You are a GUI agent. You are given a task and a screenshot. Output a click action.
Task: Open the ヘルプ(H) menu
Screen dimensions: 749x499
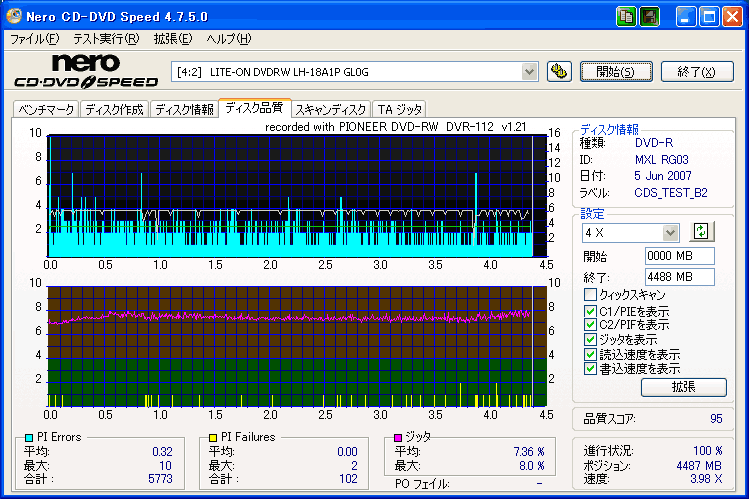pyautogui.click(x=228, y=39)
